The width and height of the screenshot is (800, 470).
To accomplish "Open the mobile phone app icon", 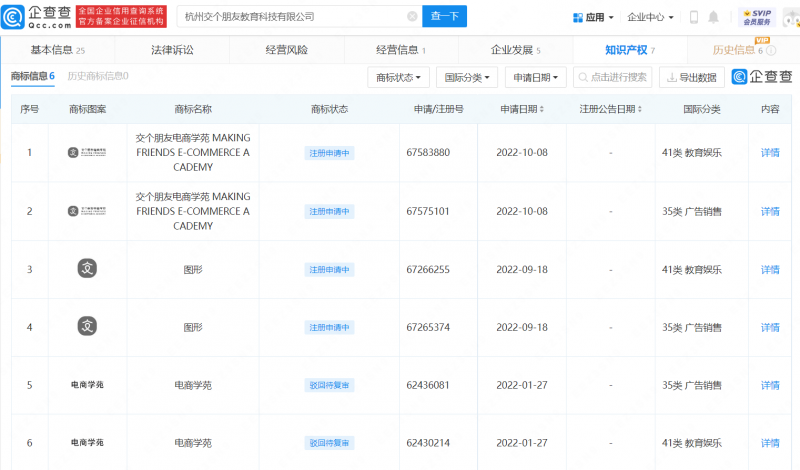I will pyautogui.click(x=695, y=17).
